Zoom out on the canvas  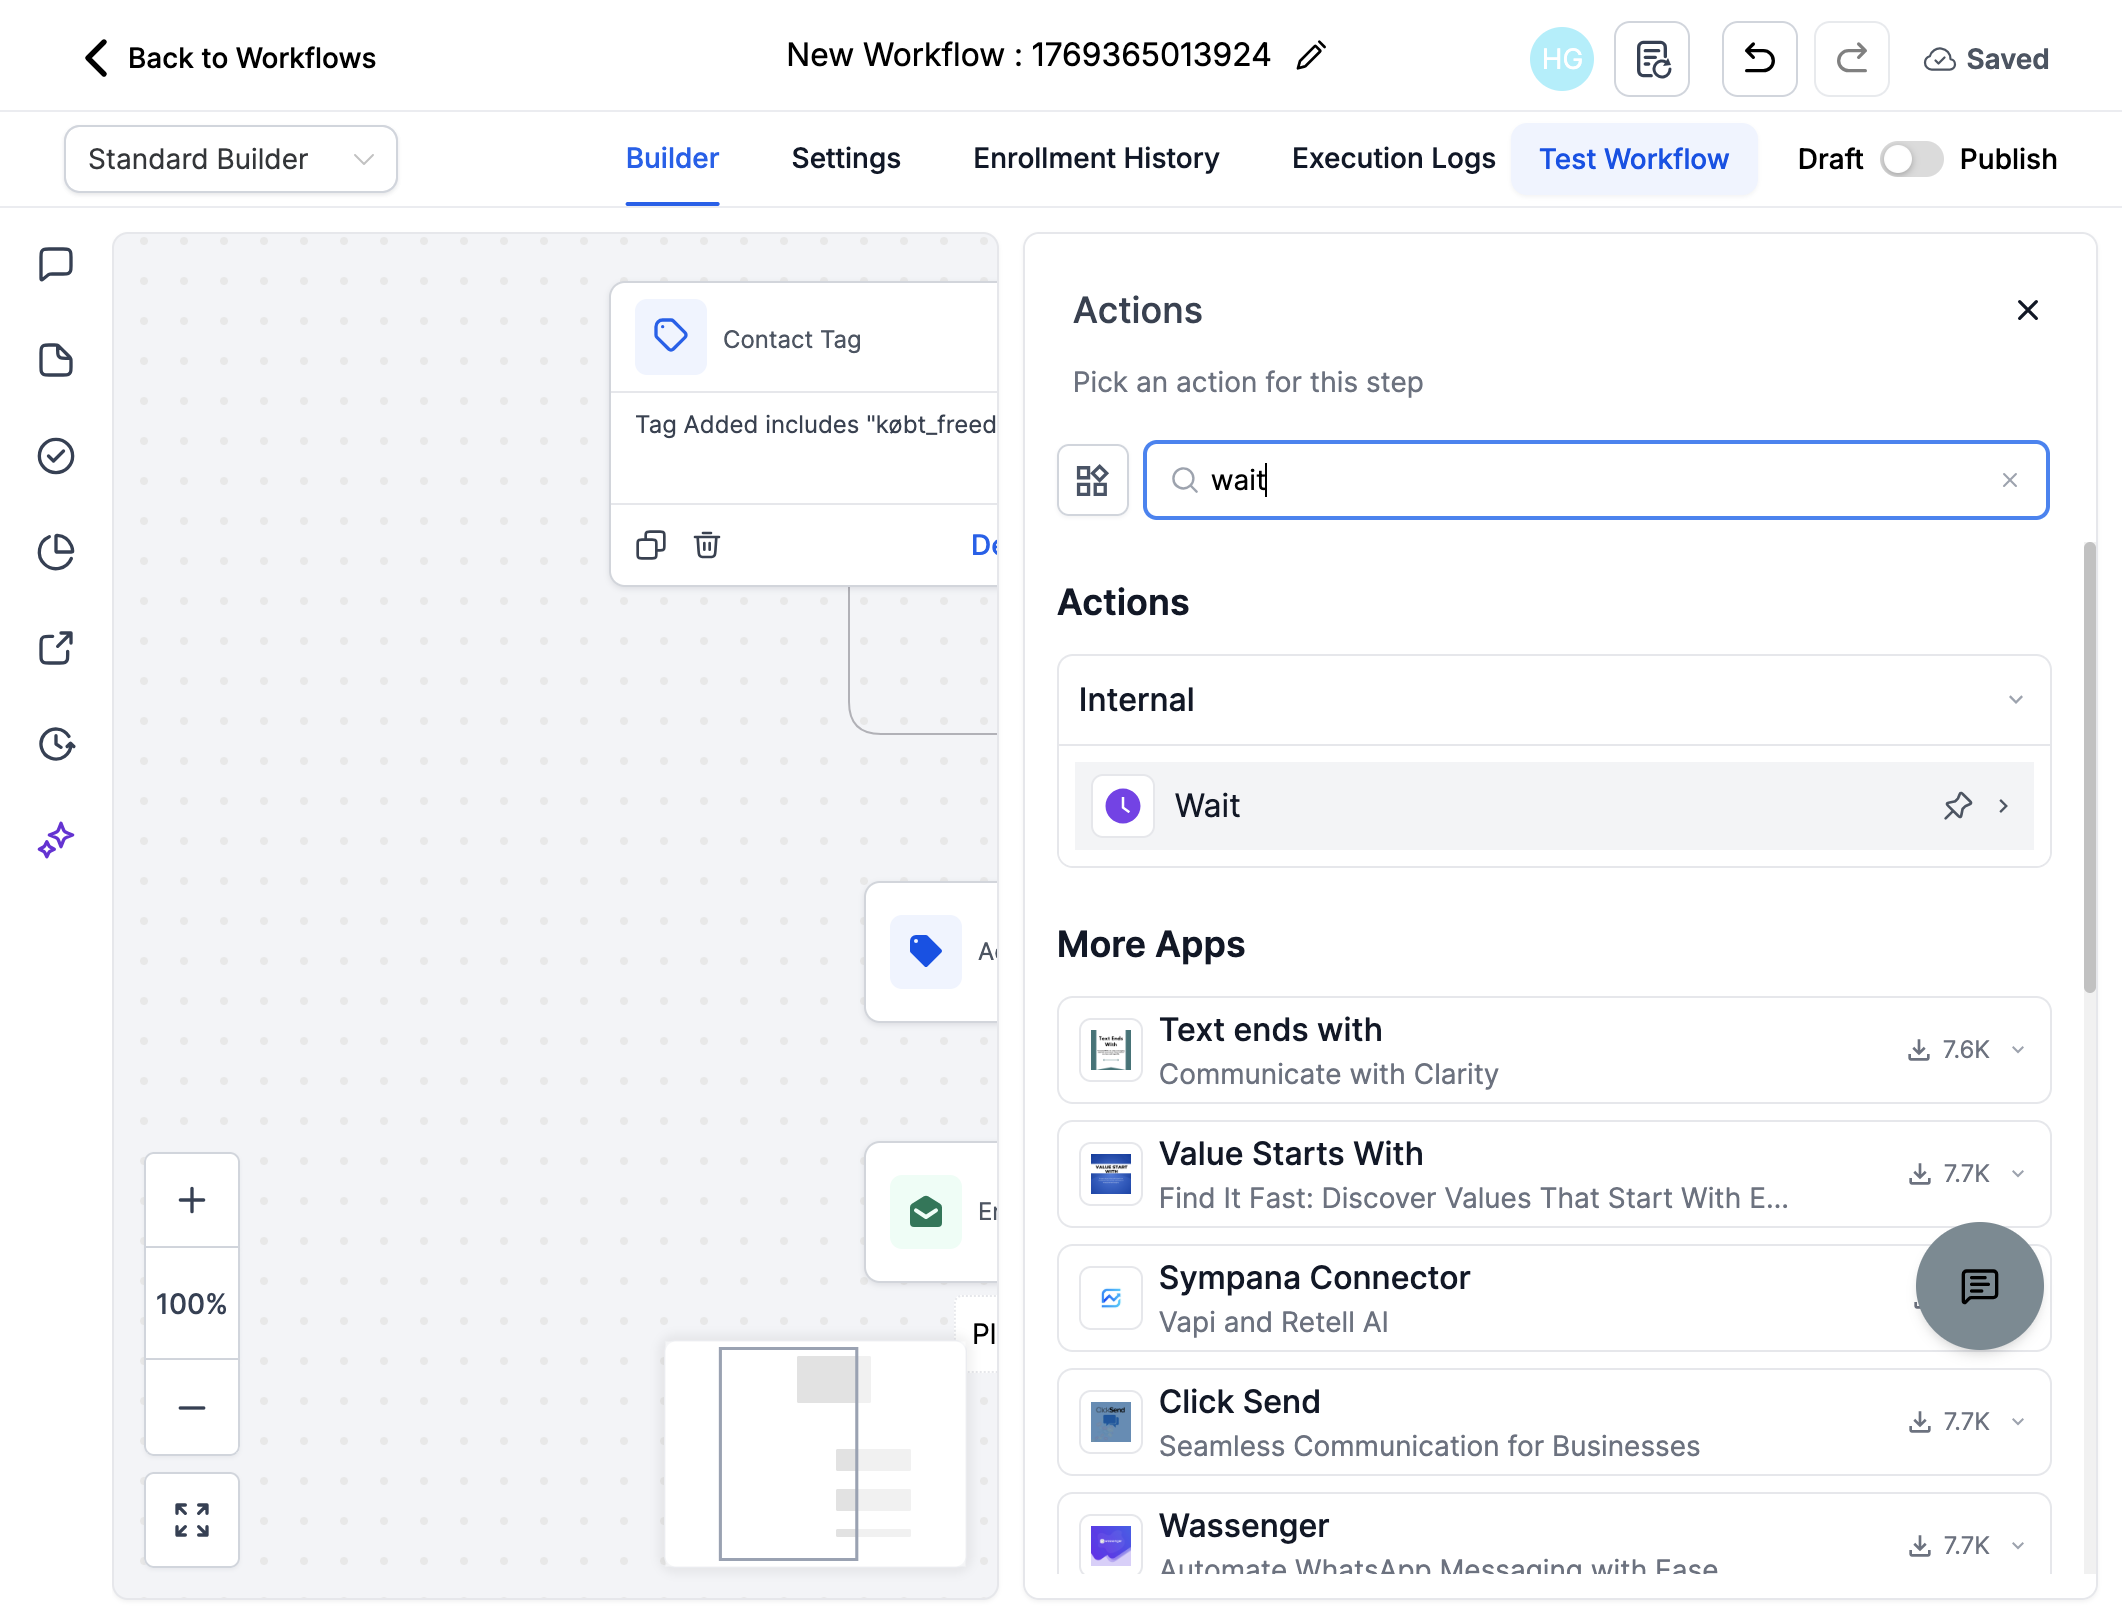(x=192, y=1407)
